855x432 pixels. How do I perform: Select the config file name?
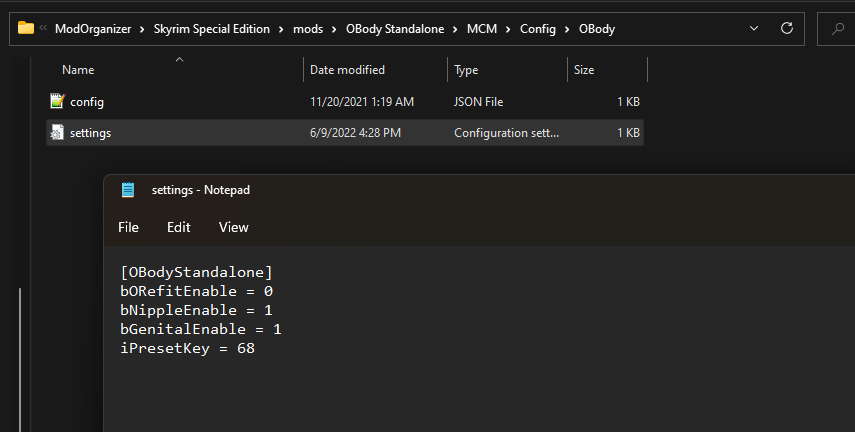point(87,102)
